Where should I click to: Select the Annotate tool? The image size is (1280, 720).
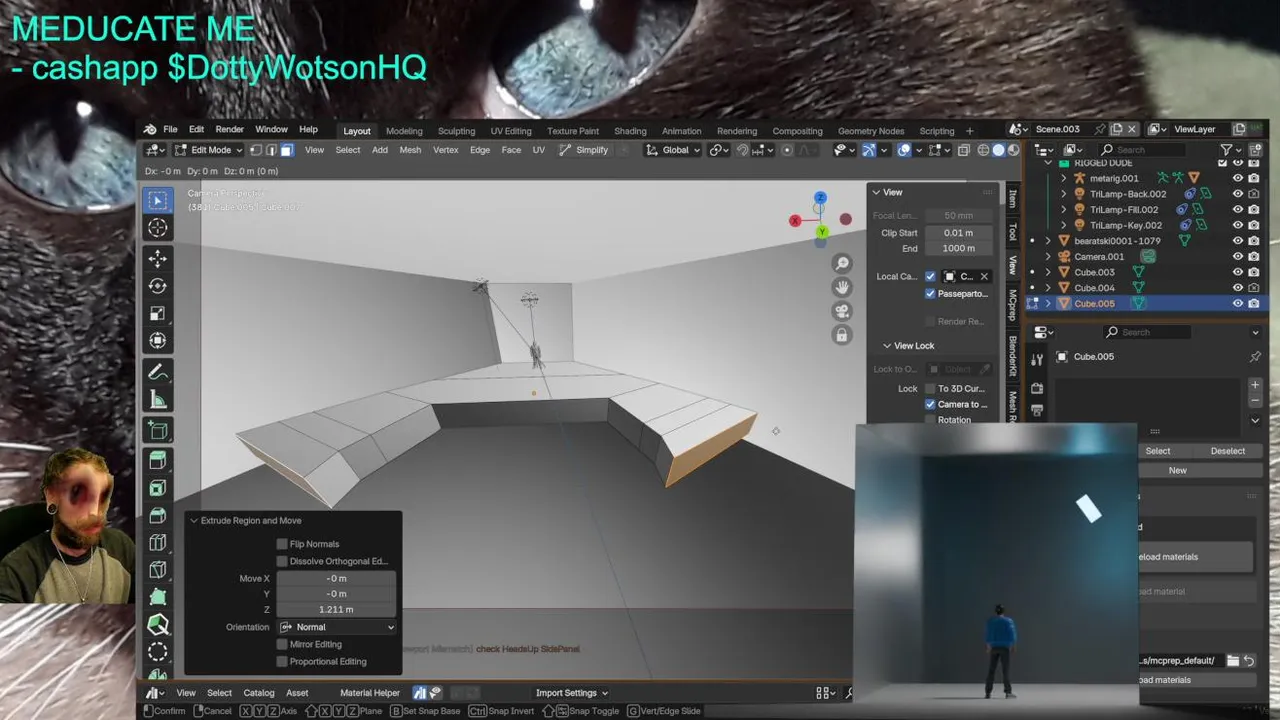158,372
